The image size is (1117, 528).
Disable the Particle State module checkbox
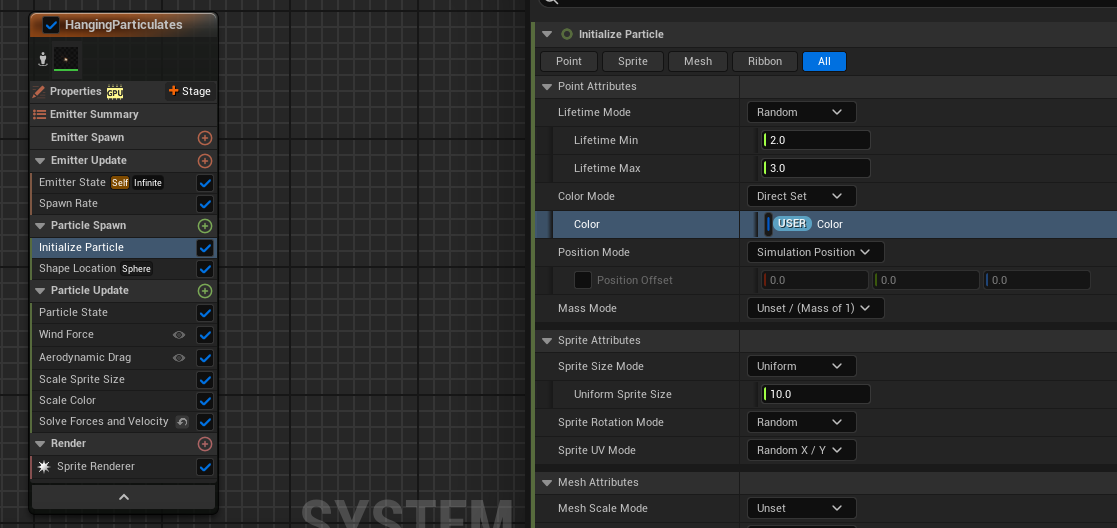[x=205, y=313]
